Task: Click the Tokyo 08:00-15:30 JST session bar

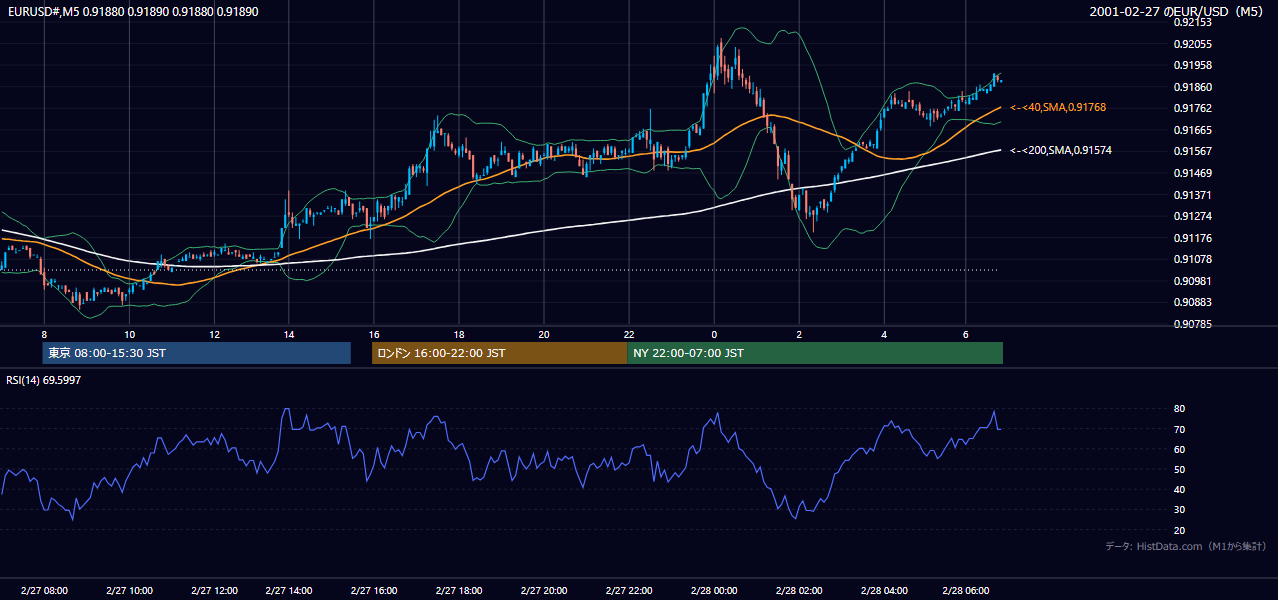Action: pyautogui.click(x=196, y=353)
